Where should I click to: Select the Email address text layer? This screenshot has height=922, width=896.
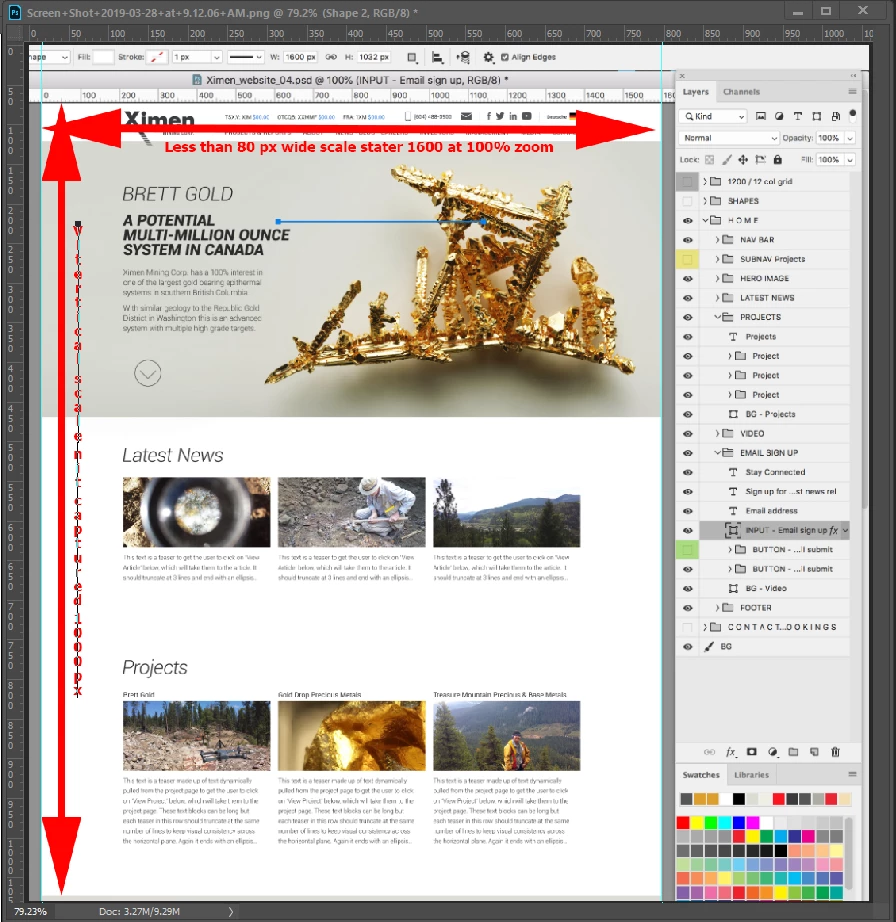click(774, 511)
